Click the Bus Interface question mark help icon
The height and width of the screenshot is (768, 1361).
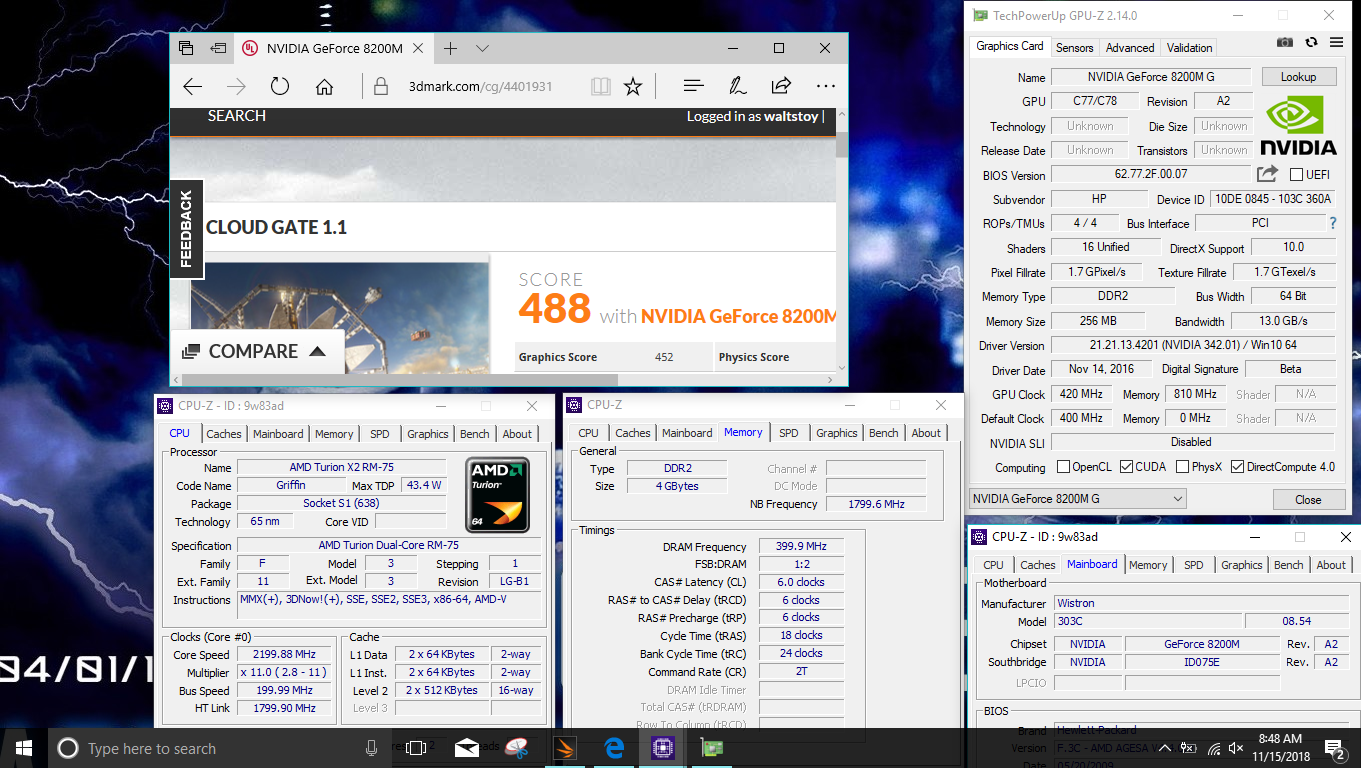click(x=1332, y=223)
